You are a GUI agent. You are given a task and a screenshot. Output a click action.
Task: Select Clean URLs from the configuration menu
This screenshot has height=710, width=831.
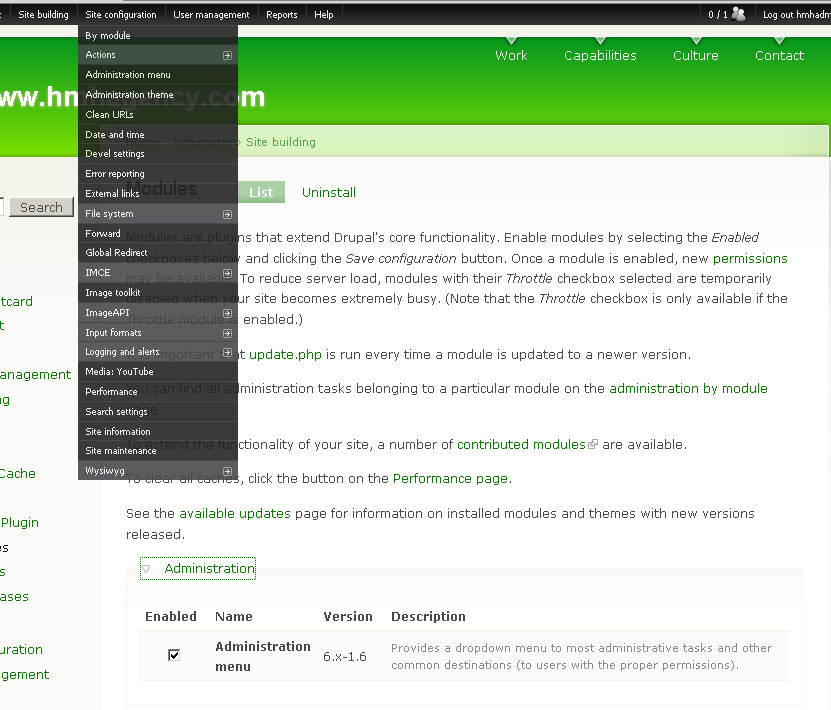110,114
